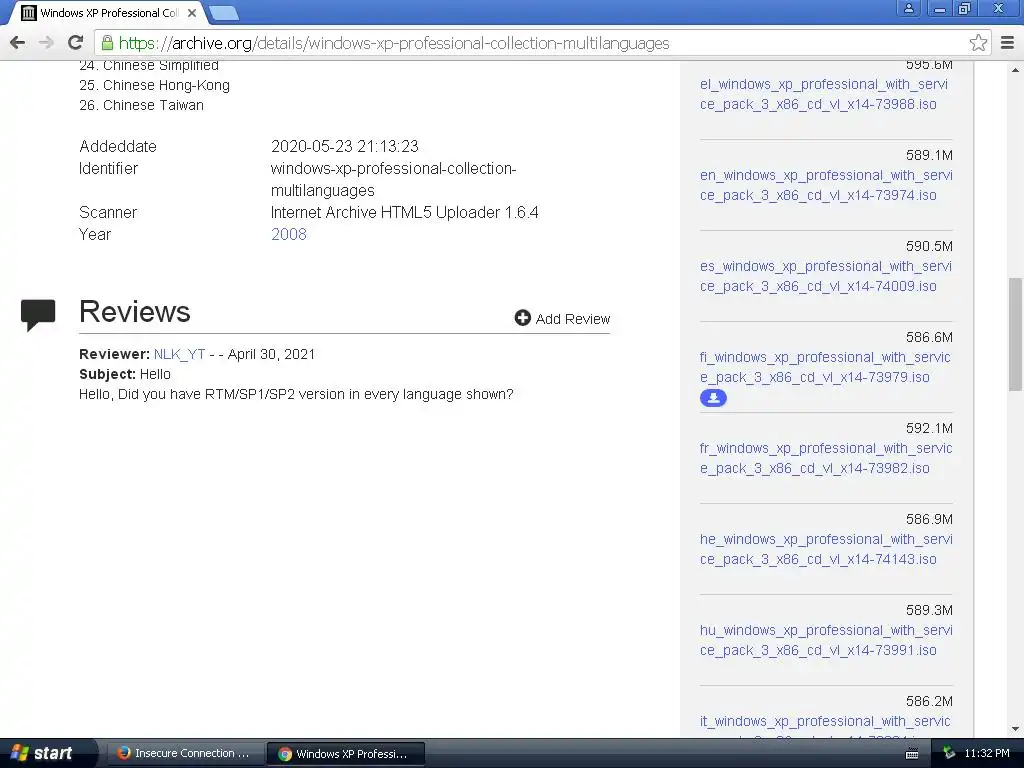Click the 586.9M file size label
The height and width of the screenshot is (768, 1024).
pyautogui.click(x=929, y=519)
